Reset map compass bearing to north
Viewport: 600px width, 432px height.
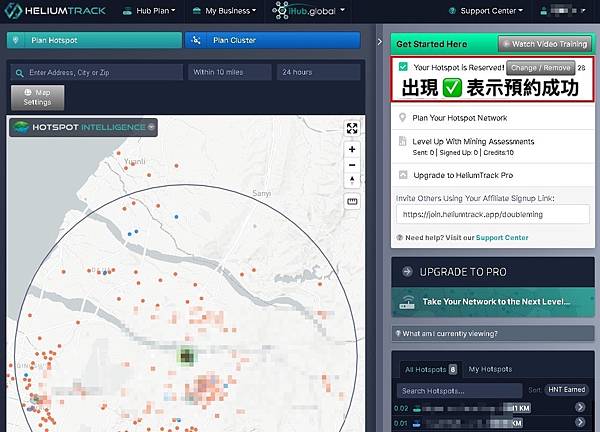point(352,180)
